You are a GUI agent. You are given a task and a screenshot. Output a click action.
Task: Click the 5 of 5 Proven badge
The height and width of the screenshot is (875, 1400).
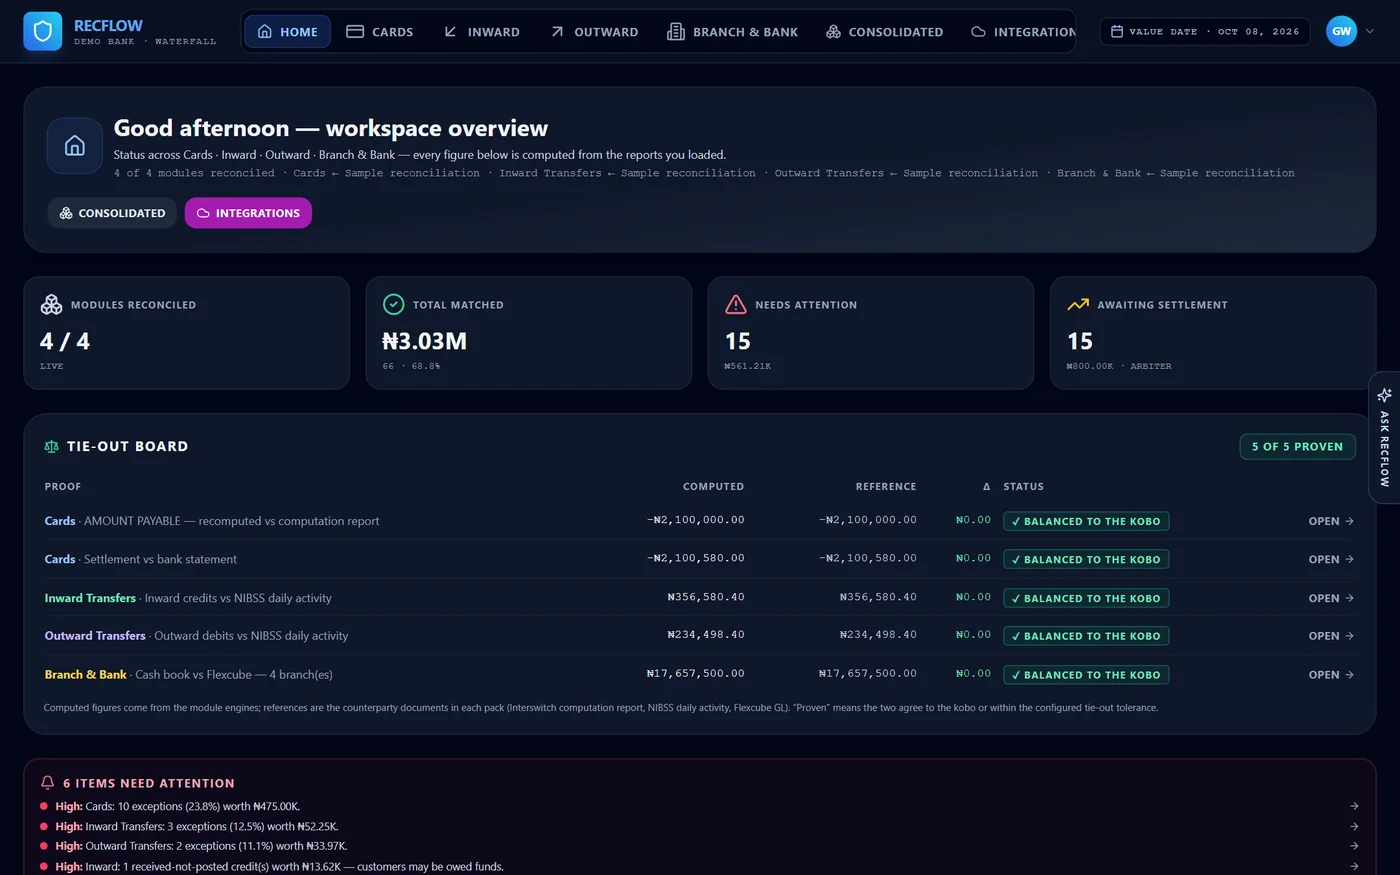click(1297, 447)
